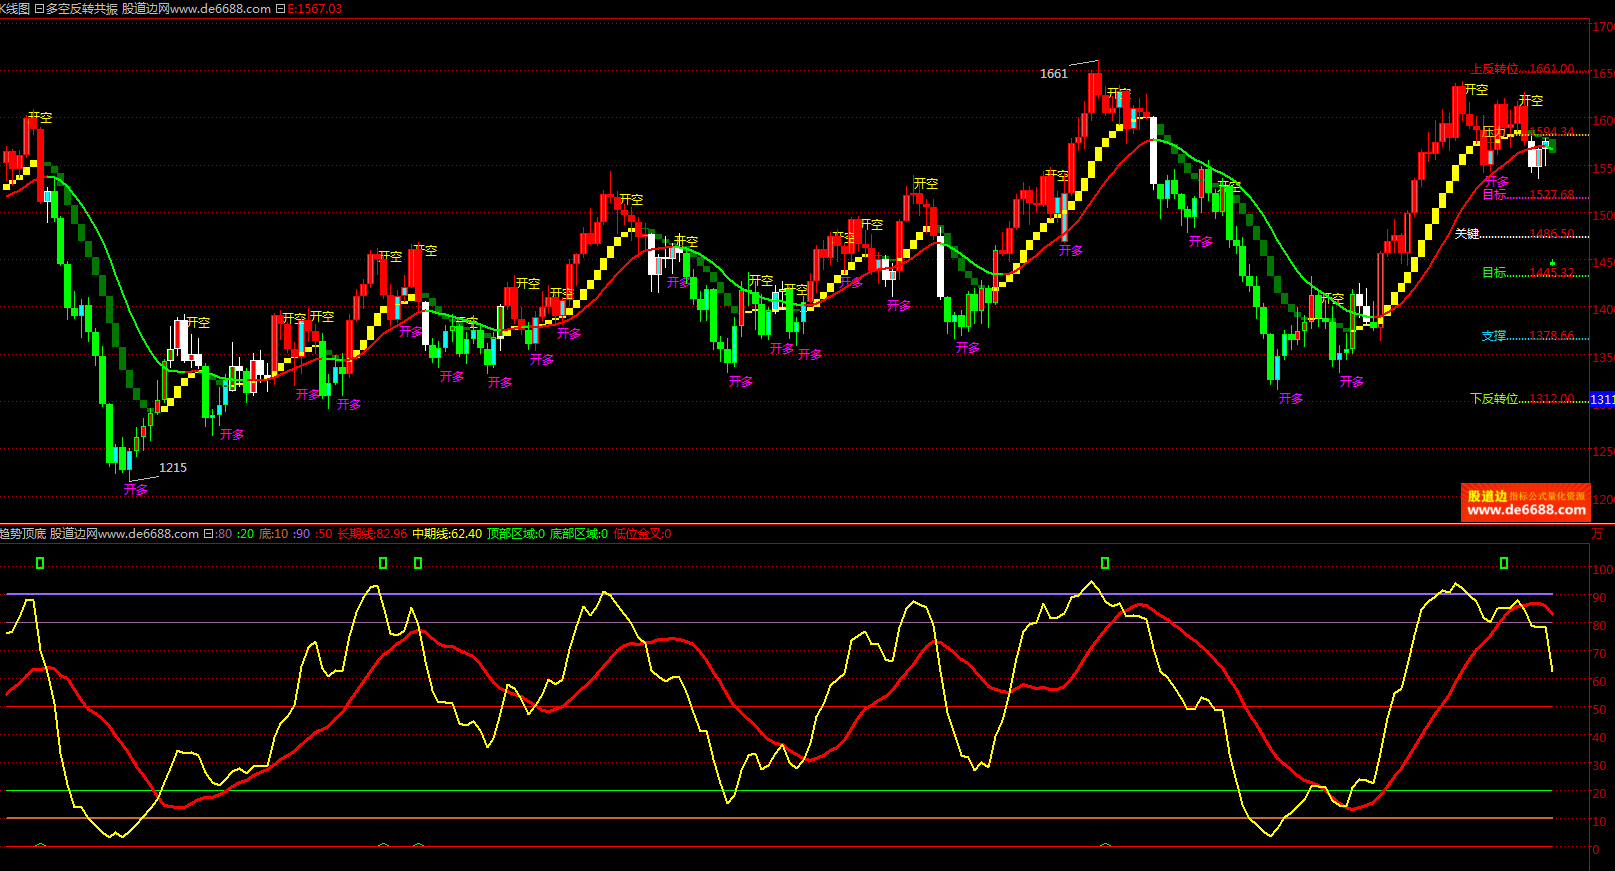This screenshot has width=1615, height=871.
Task: Expand the box icon before E:1567.03
Action: point(281,9)
